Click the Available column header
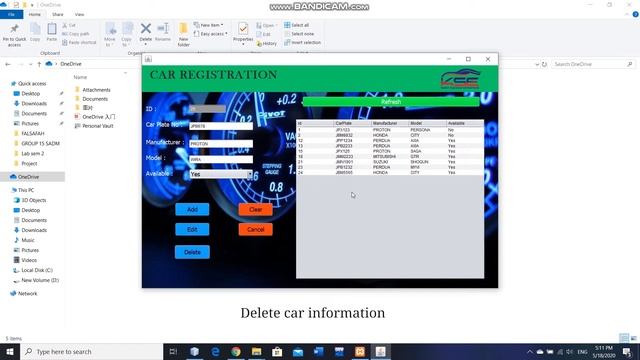The height and width of the screenshot is (360, 640). [x=465, y=123]
